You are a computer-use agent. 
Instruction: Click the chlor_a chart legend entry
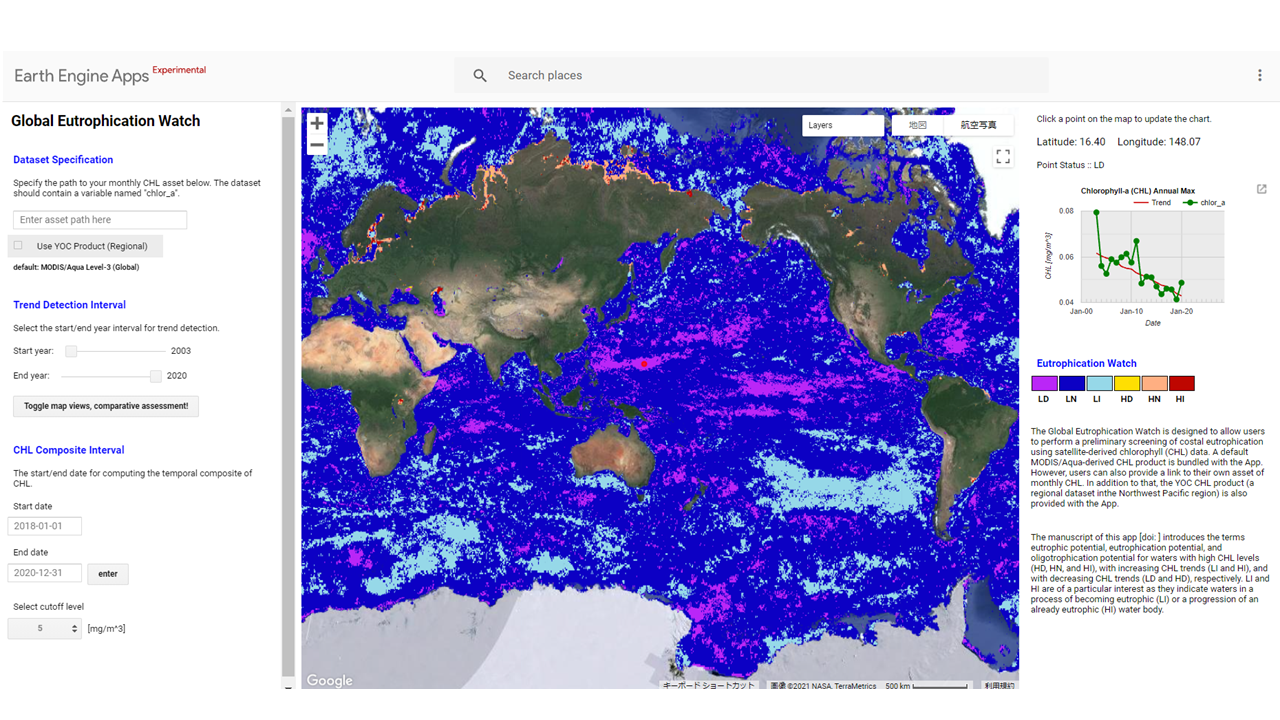pos(1204,203)
